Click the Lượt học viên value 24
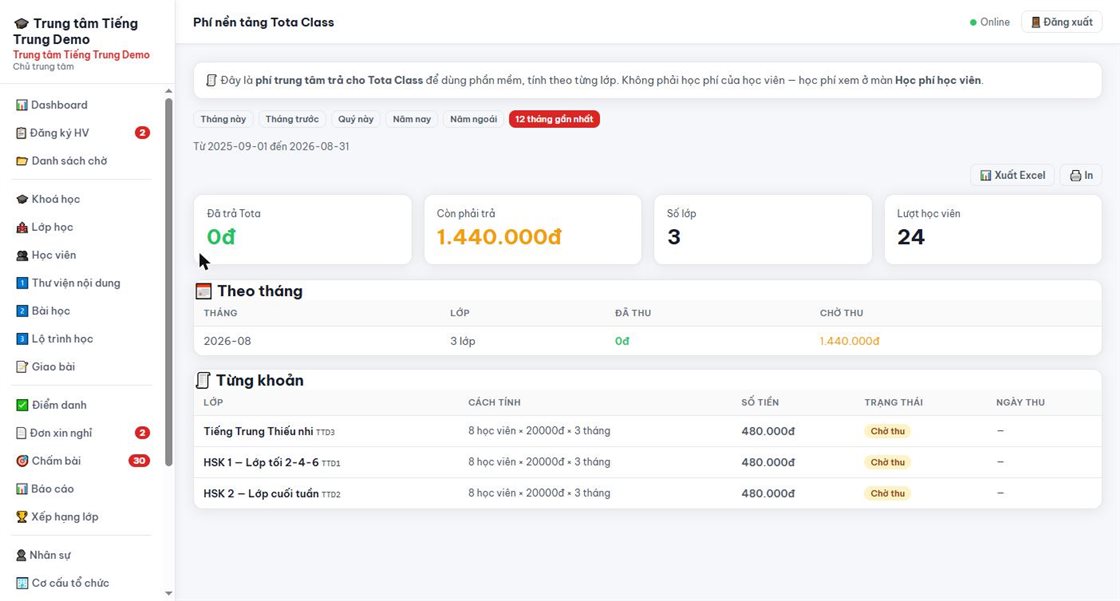Image resolution: width=1120 pixels, height=601 pixels. (911, 237)
